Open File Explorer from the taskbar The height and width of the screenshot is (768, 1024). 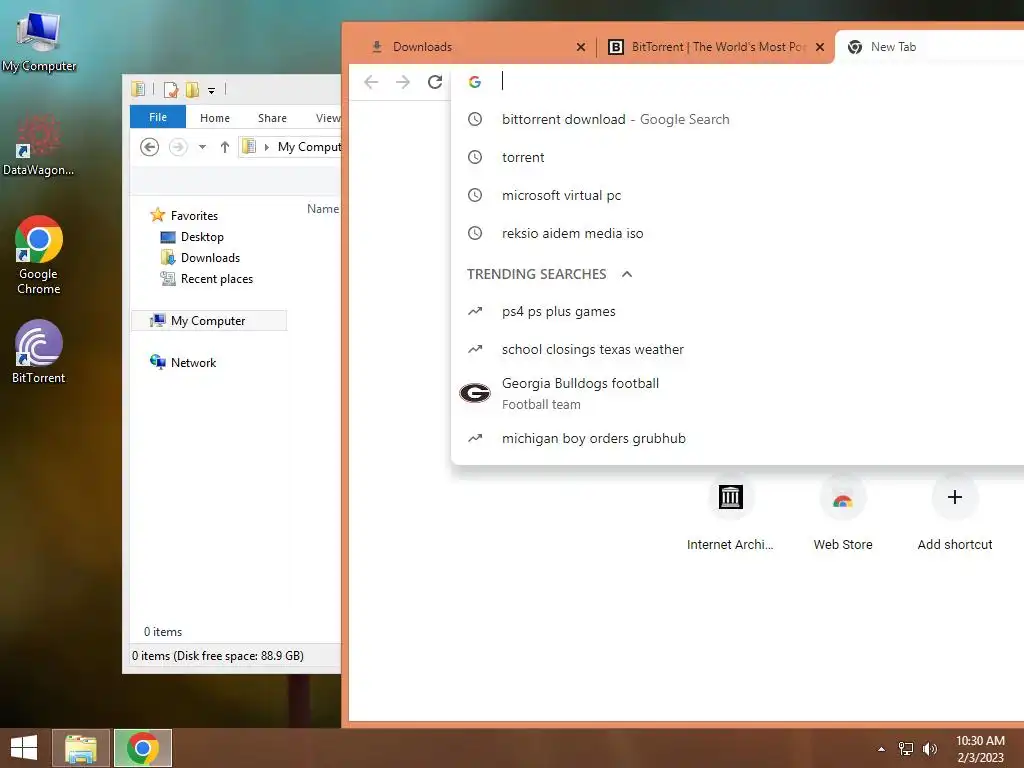point(81,748)
